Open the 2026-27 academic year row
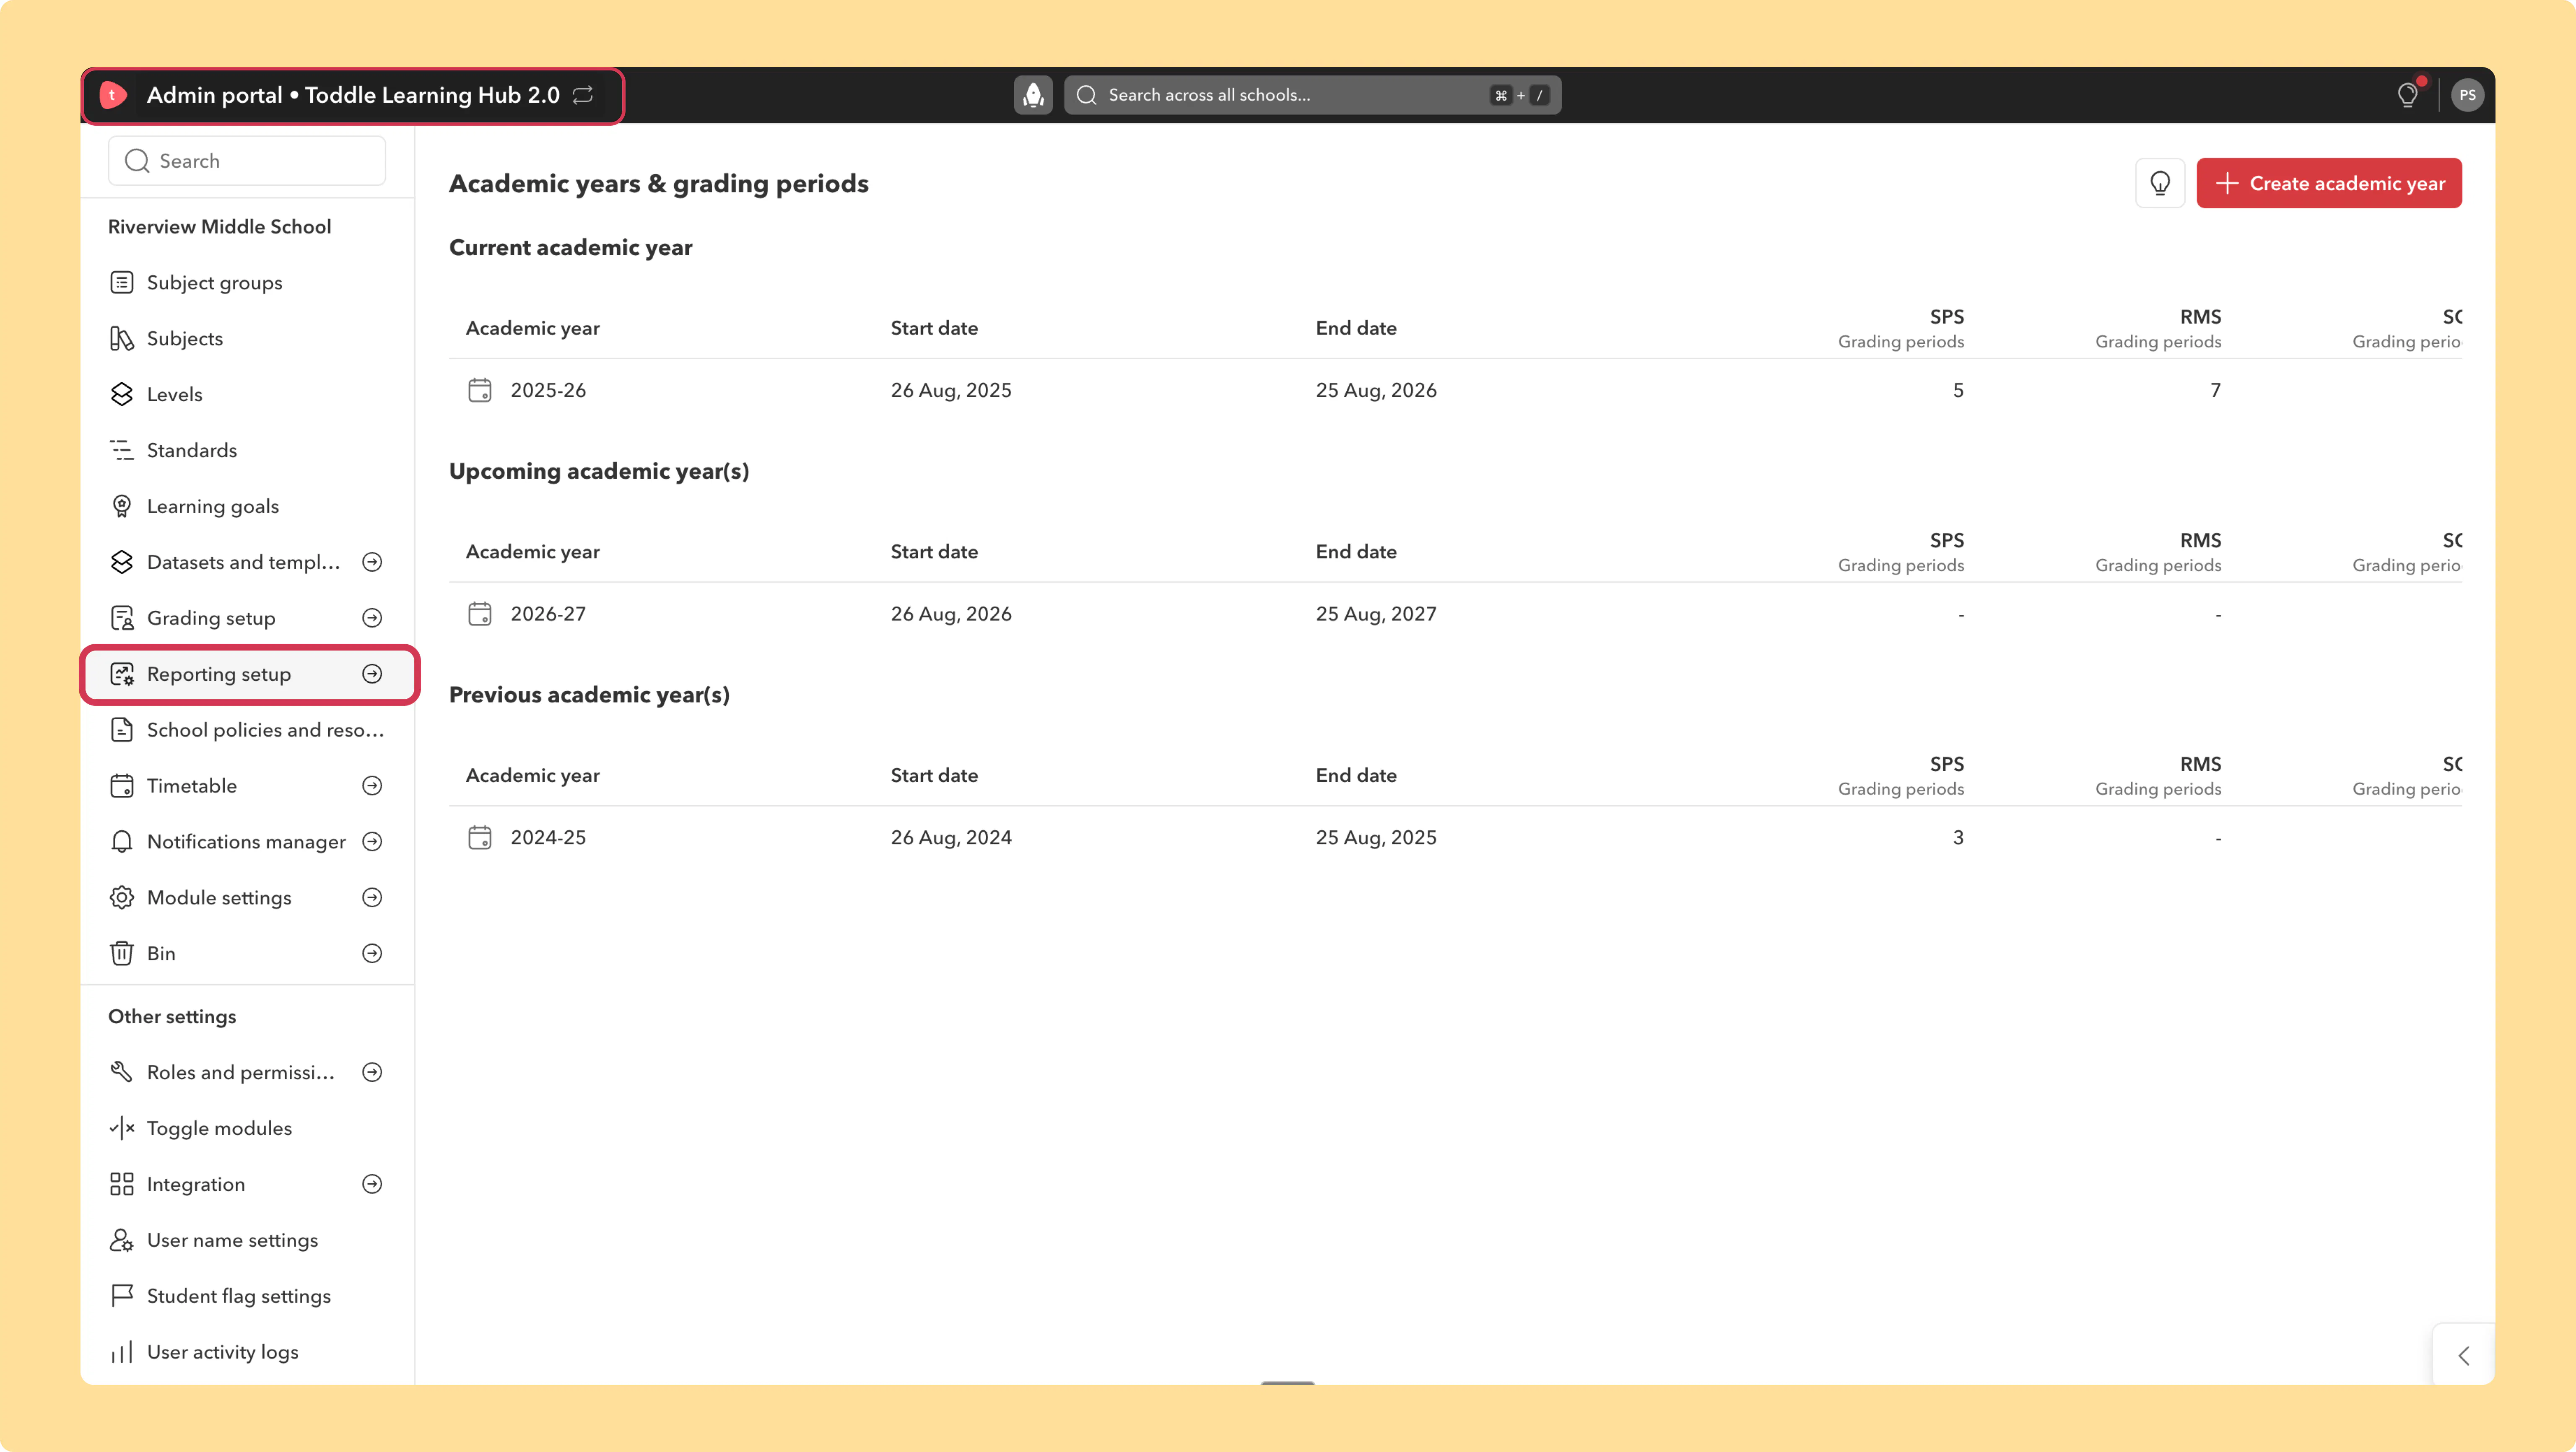The image size is (2576, 1452). [x=1455, y=614]
